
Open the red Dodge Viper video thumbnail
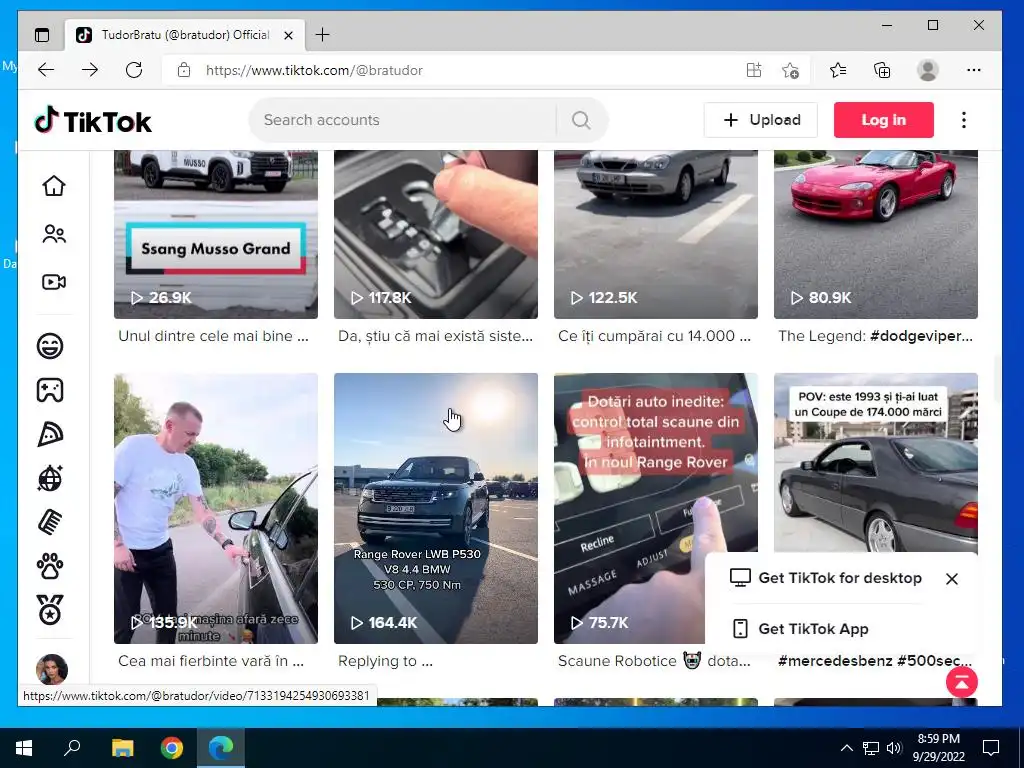tap(876, 234)
